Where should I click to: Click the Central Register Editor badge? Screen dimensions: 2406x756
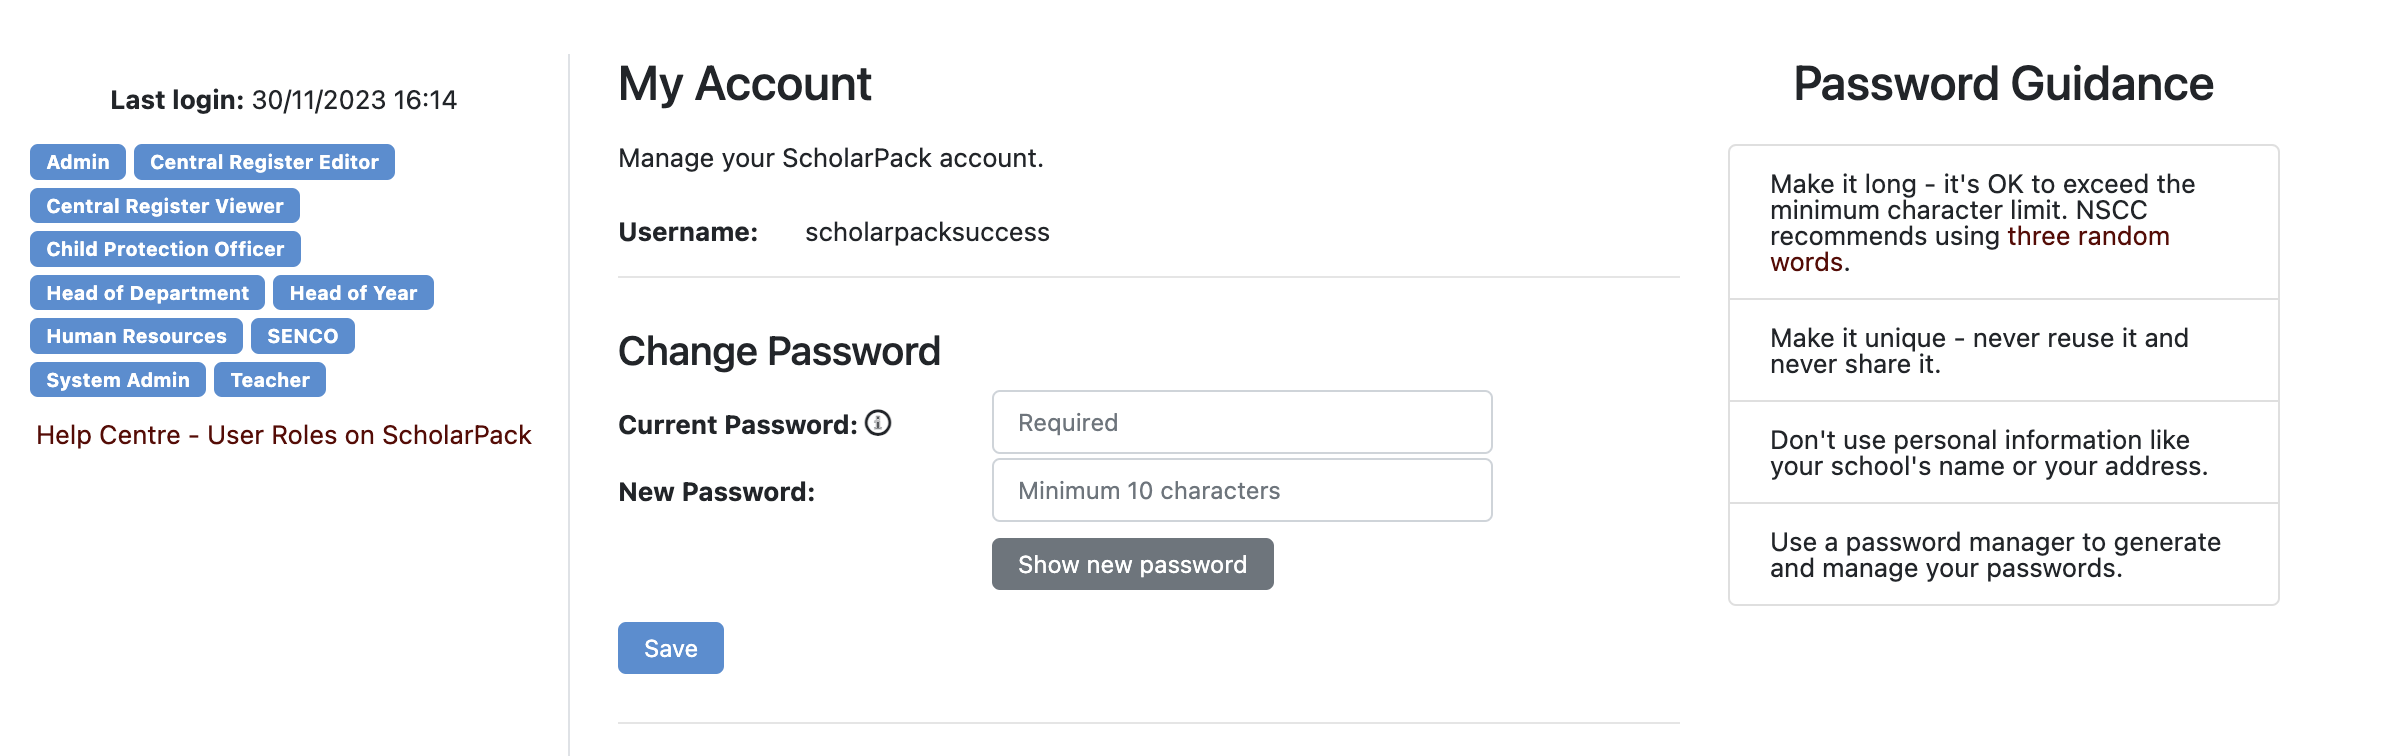pyautogui.click(x=264, y=162)
